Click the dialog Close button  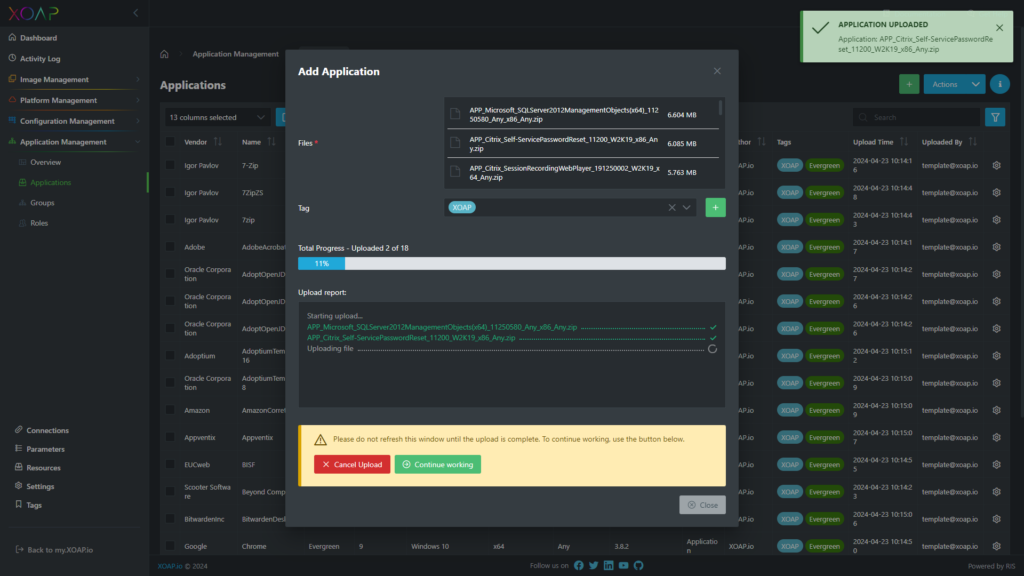point(702,505)
